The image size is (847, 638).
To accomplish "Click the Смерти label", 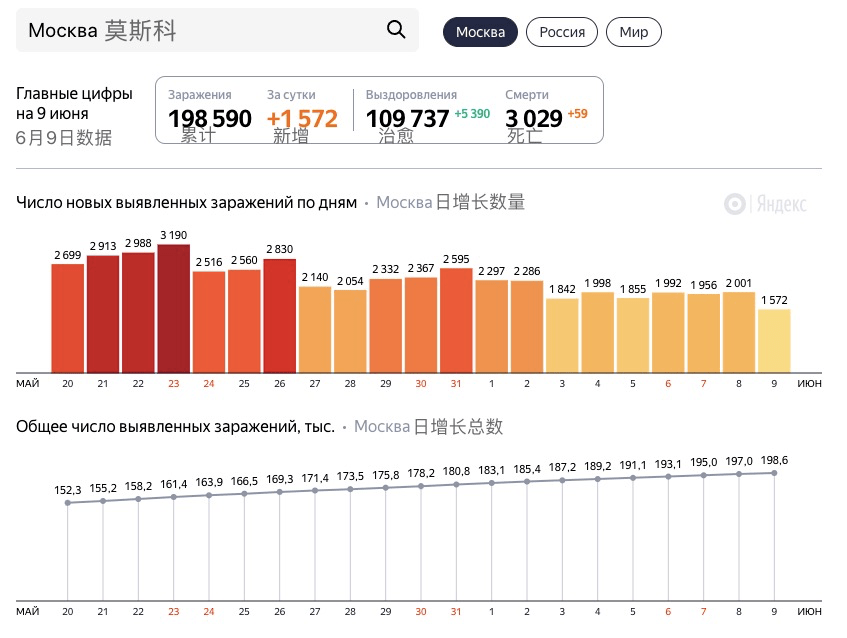I will (x=527, y=95).
